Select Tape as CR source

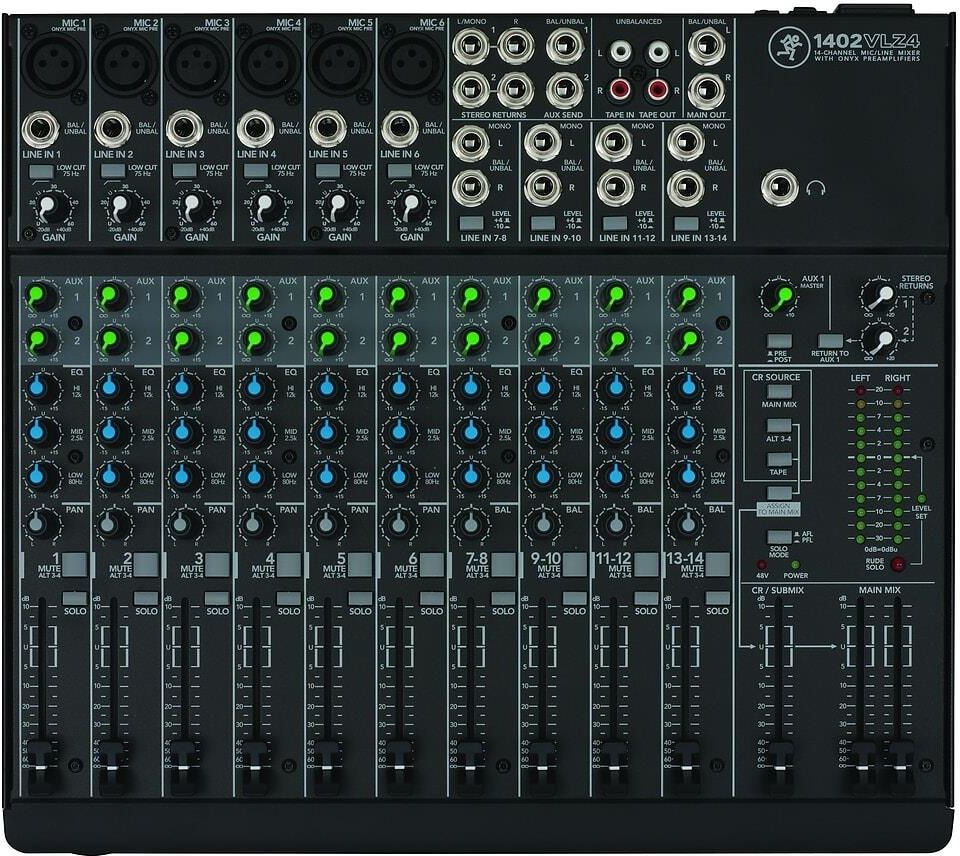tap(779, 459)
